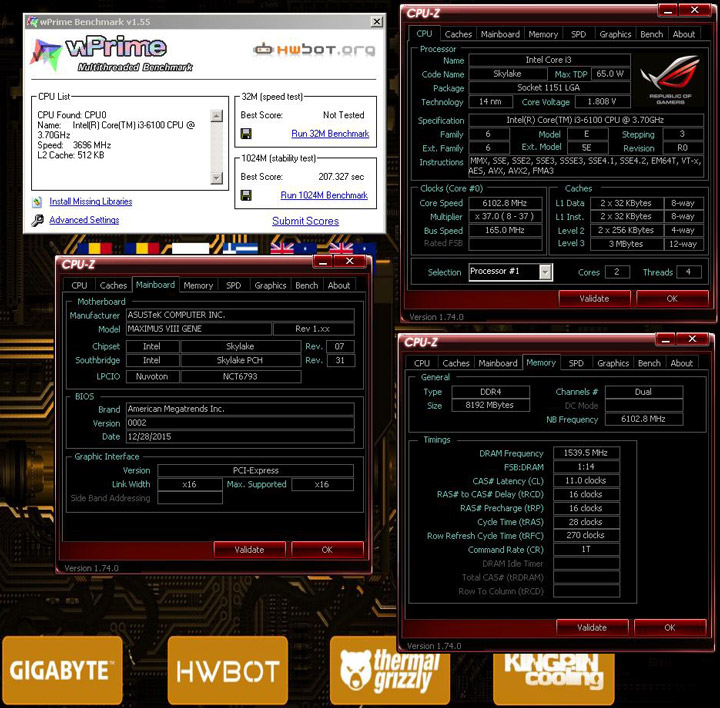The image size is (720, 708).
Task: Click the GIGABYTE desktop logo tile
Action: (x=62, y=670)
